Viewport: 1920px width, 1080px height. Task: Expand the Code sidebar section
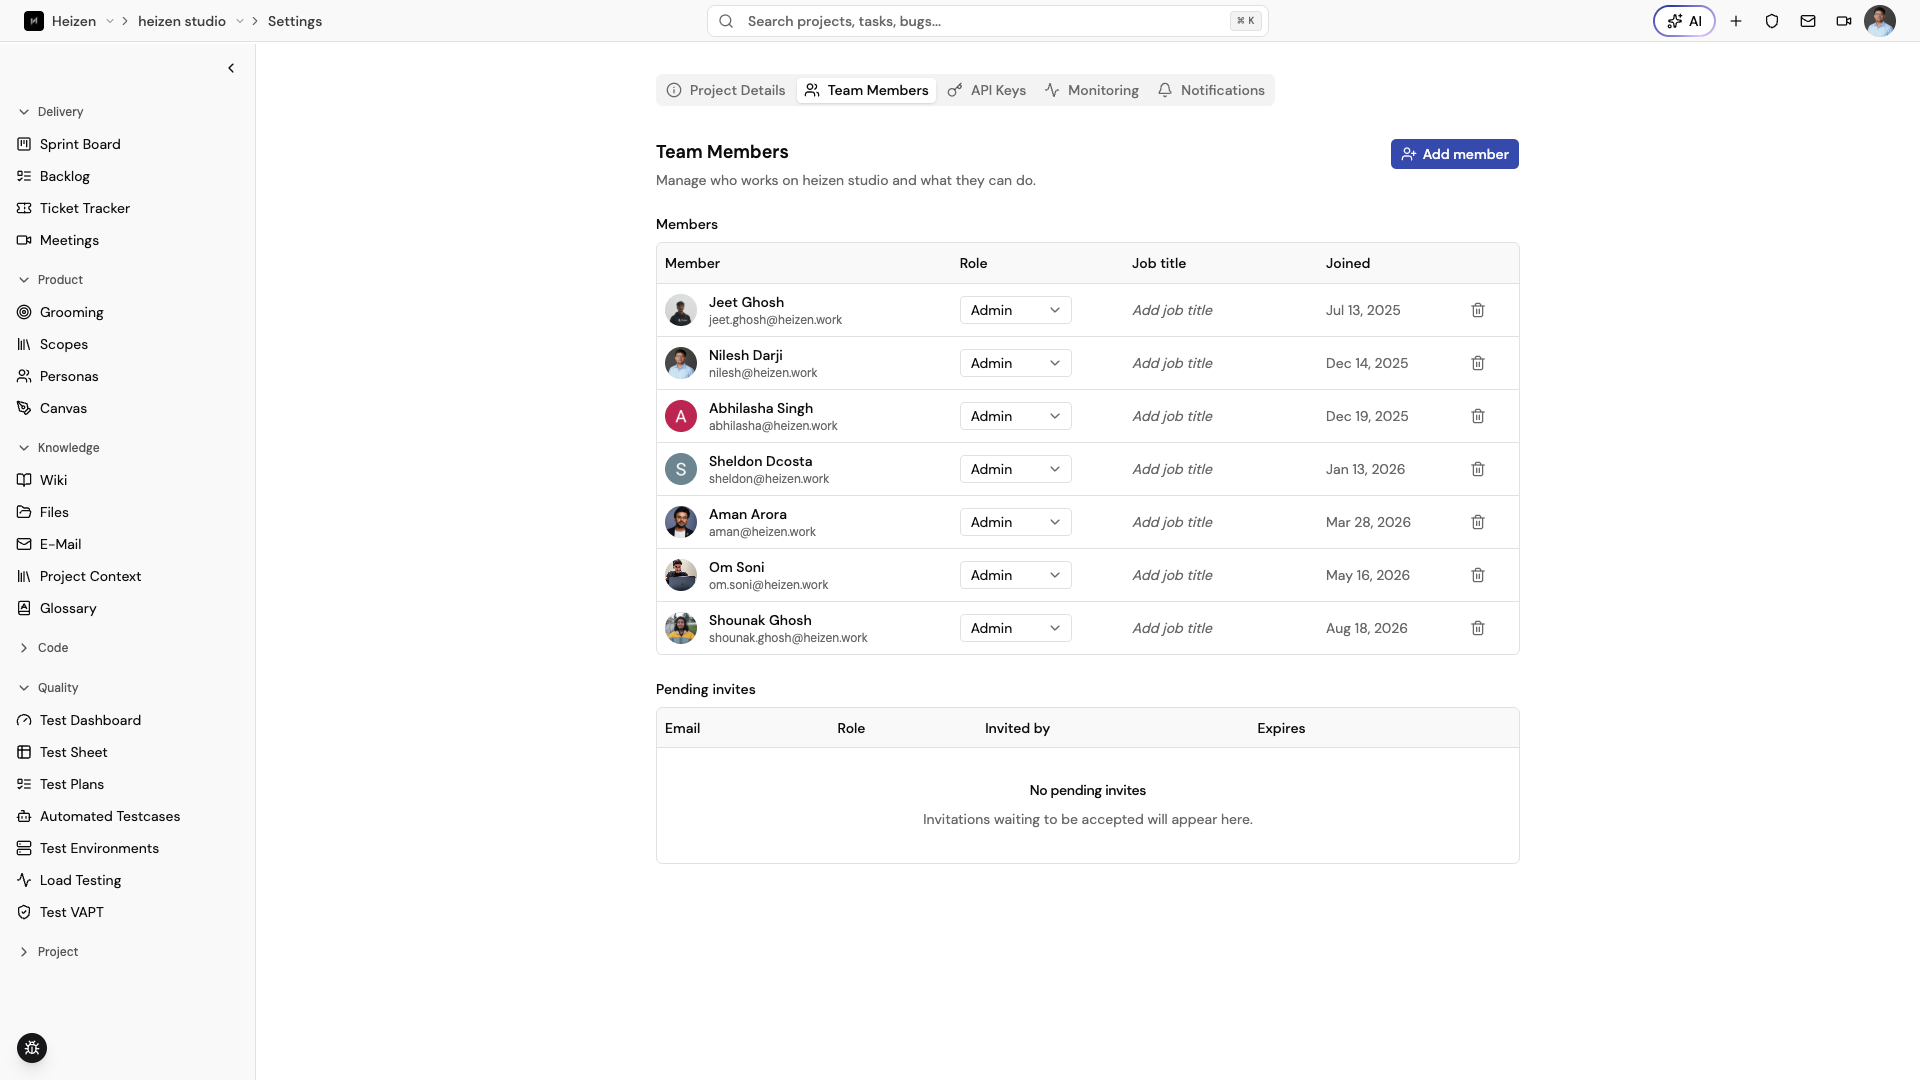44,648
